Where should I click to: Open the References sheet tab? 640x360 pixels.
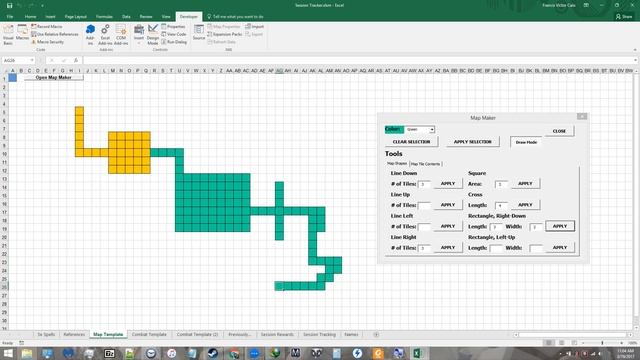[x=74, y=334]
